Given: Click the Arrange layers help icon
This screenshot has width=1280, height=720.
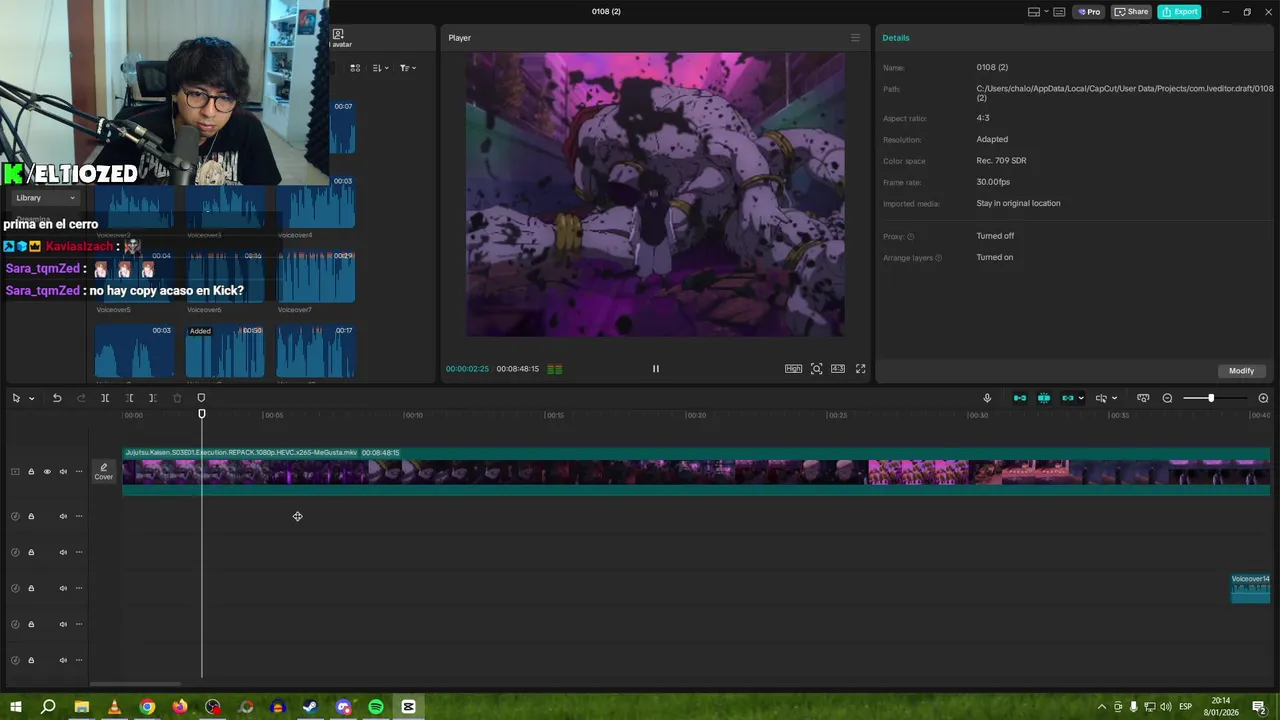Looking at the screenshot, I should 937,258.
